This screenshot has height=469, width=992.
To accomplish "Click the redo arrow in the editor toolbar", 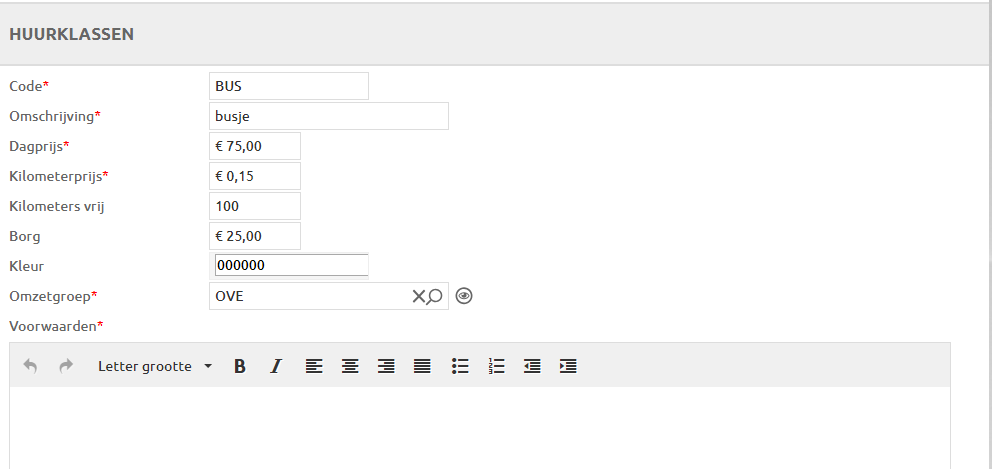I will click(66, 366).
